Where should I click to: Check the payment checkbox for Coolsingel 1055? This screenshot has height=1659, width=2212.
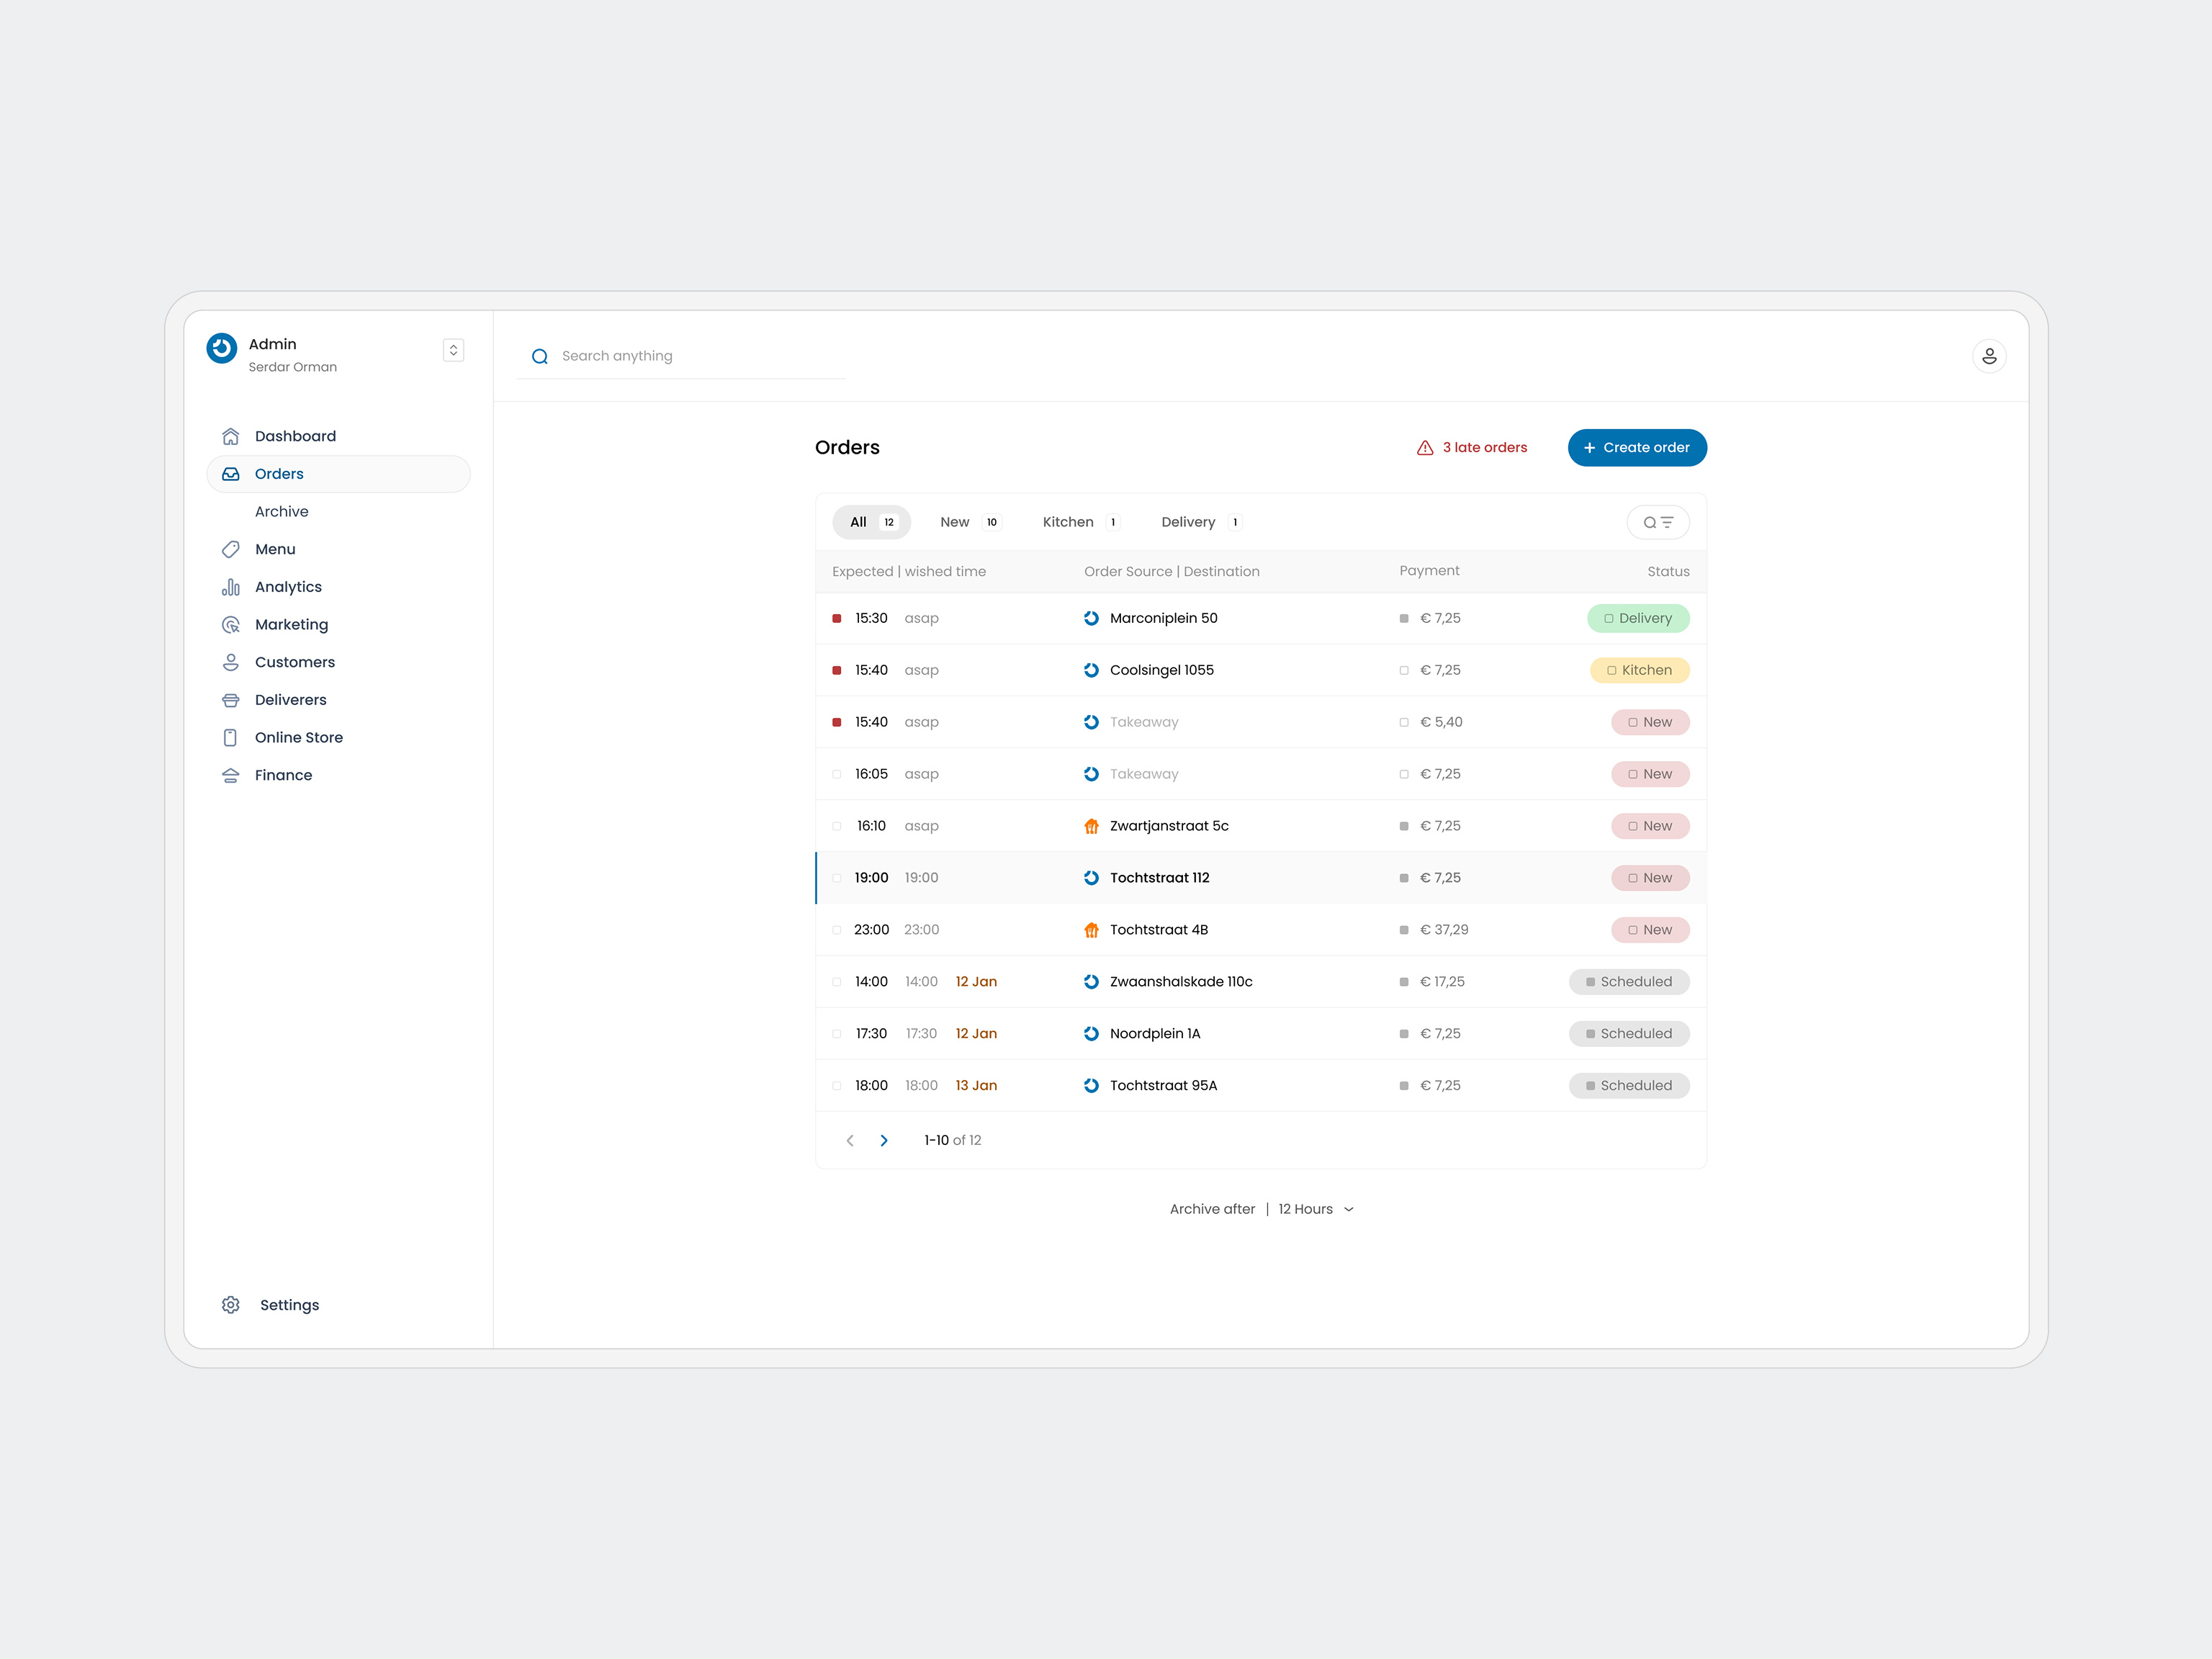(1403, 670)
